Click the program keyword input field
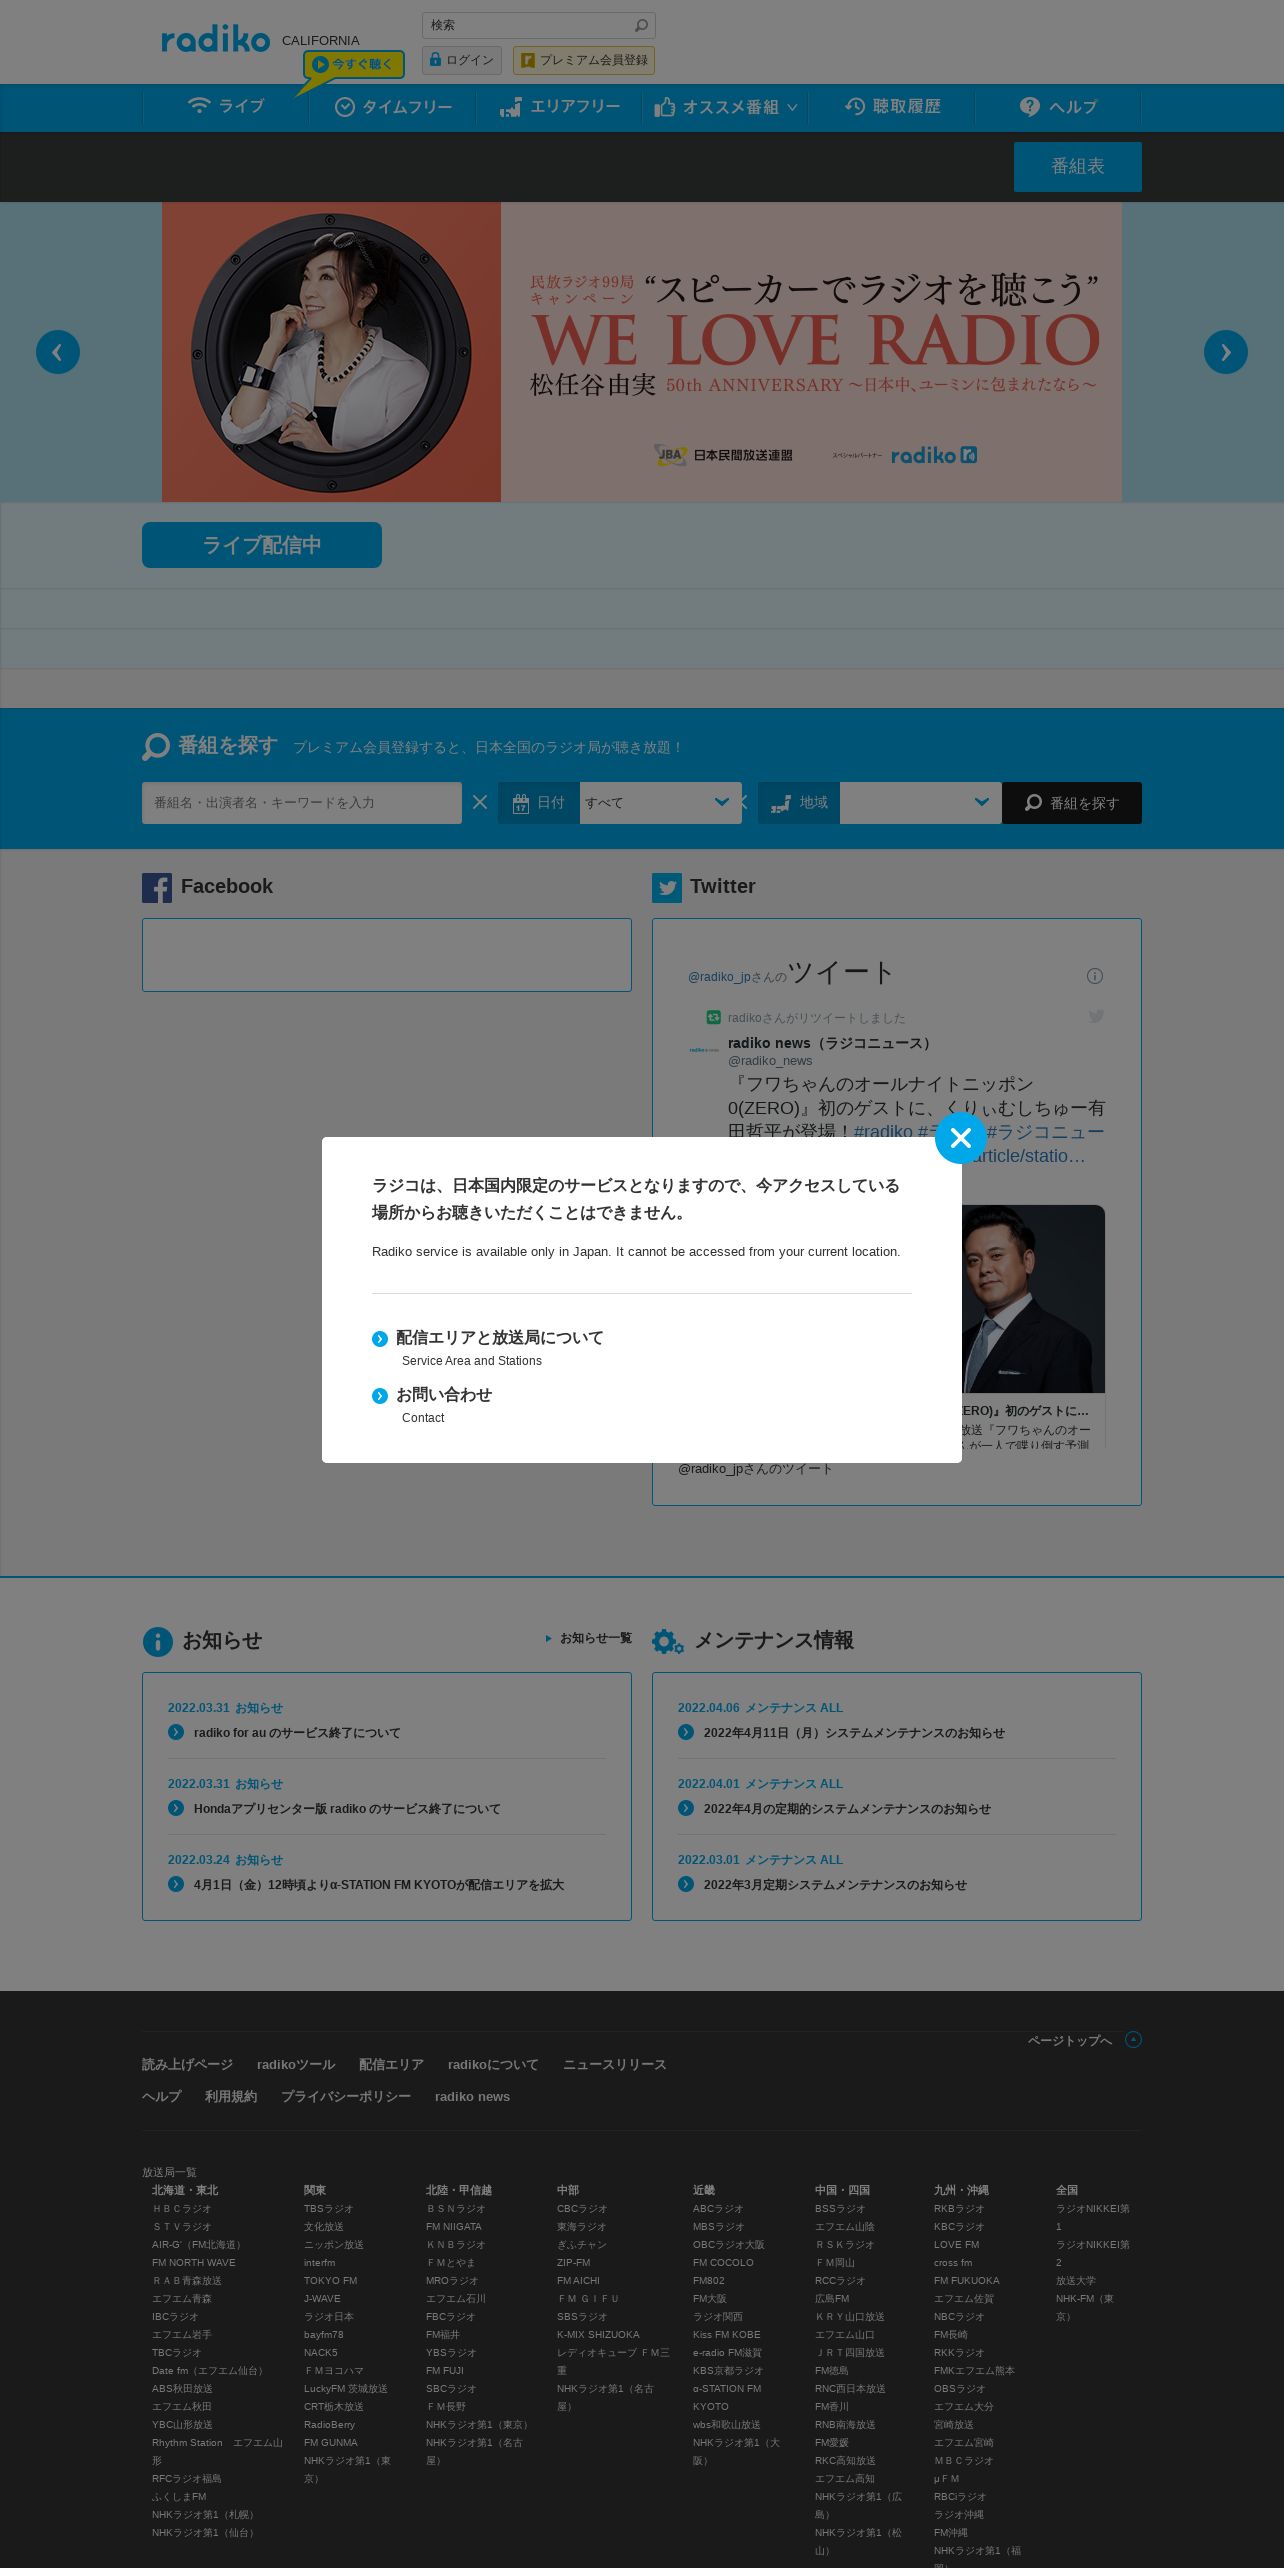This screenshot has width=1284, height=2568. coord(302,803)
